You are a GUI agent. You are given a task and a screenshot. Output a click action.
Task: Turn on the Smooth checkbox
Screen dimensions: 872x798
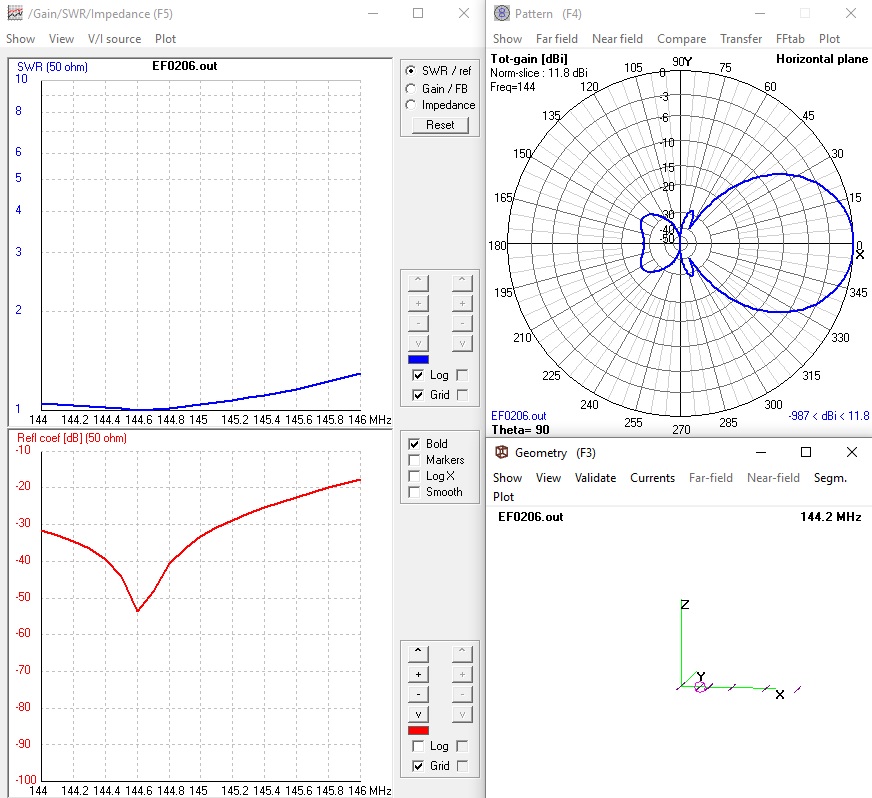(x=414, y=492)
